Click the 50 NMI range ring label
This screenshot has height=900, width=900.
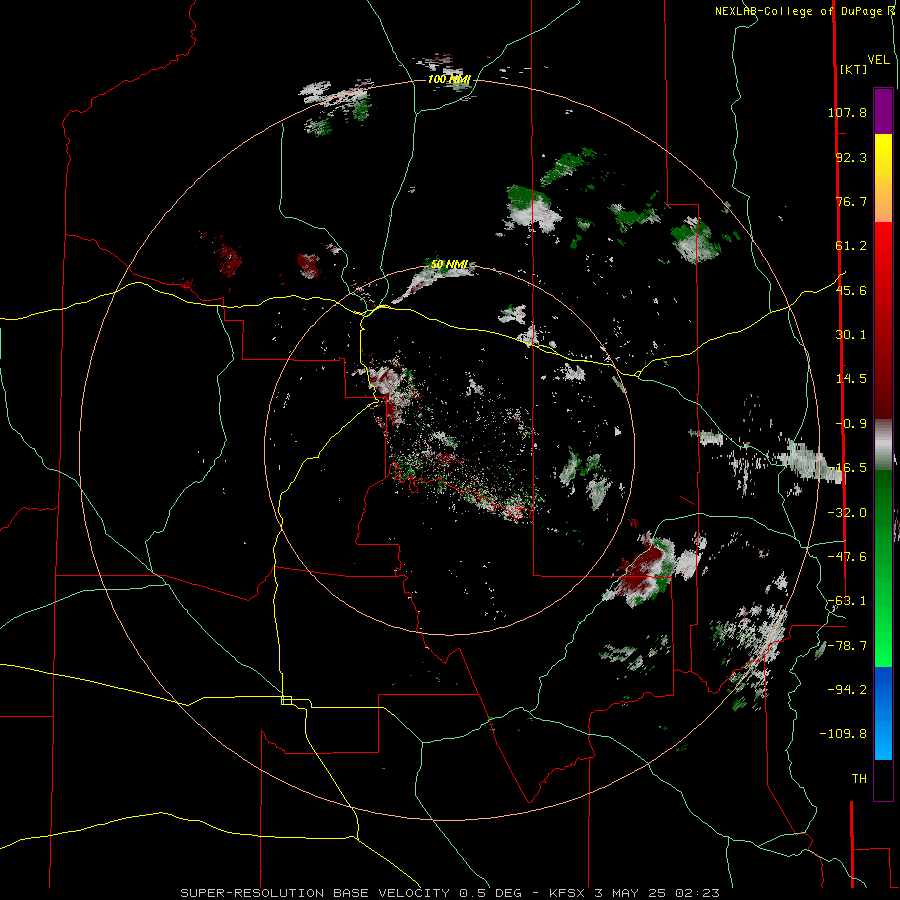pyautogui.click(x=449, y=265)
